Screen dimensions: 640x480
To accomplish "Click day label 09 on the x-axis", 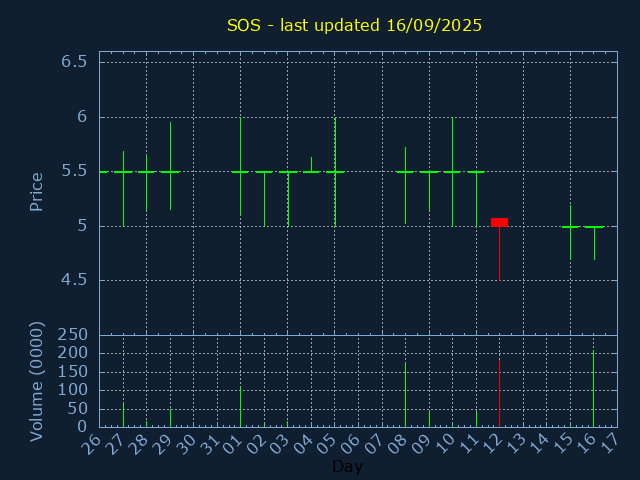I will [x=420, y=444].
